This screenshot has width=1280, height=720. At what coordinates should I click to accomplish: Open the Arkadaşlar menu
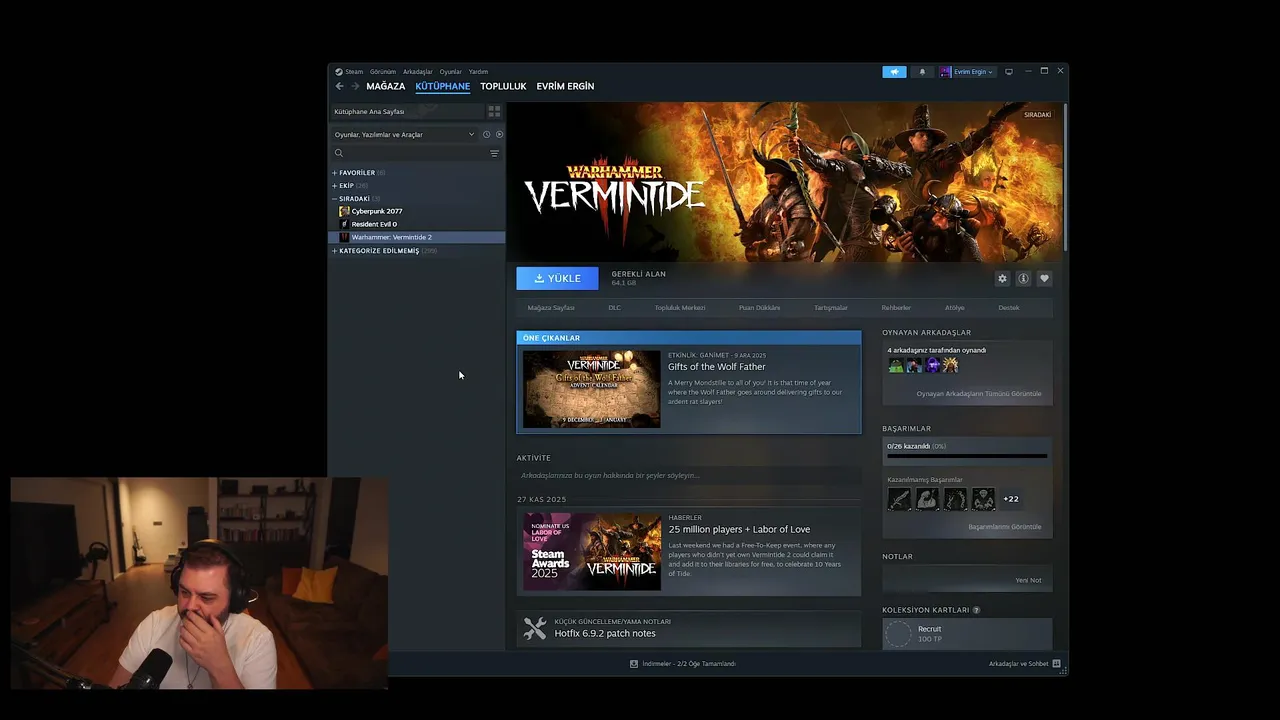point(418,72)
